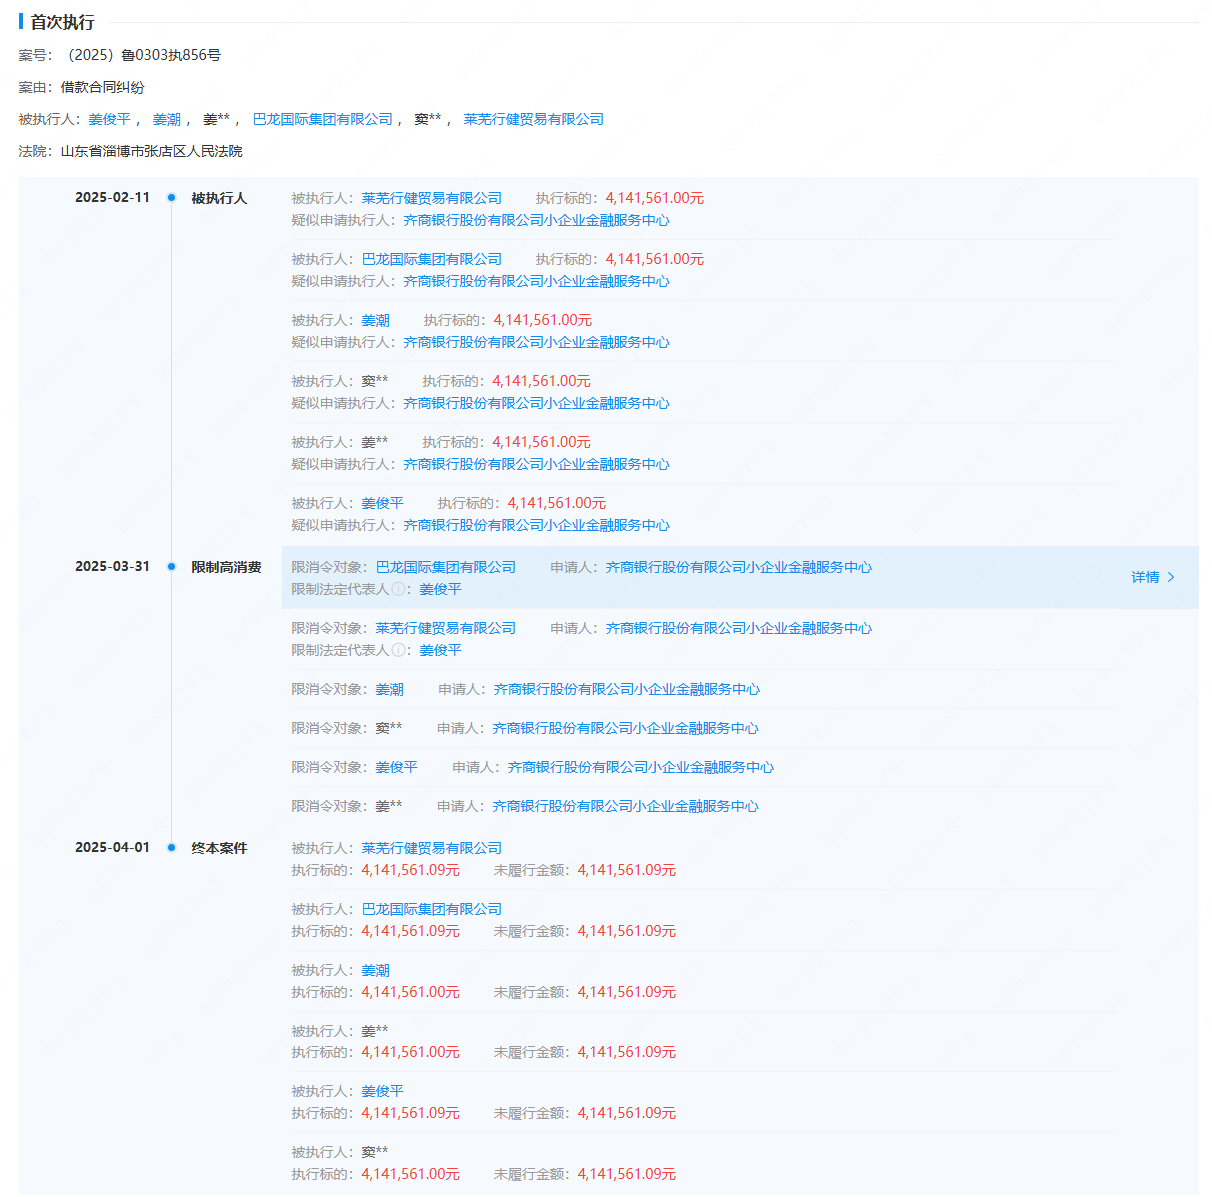This screenshot has width=1212, height=1197.
Task: Open 齐商银行 申请人 link in 姜潮 限消令 row
Action: pos(627,690)
